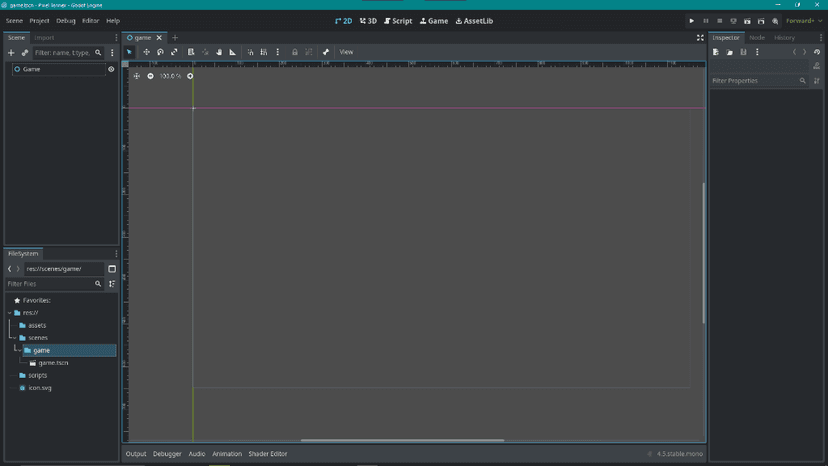The width and height of the screenshot is (828, 466).
Task: Pick the Scale tool
Action: 174,52
